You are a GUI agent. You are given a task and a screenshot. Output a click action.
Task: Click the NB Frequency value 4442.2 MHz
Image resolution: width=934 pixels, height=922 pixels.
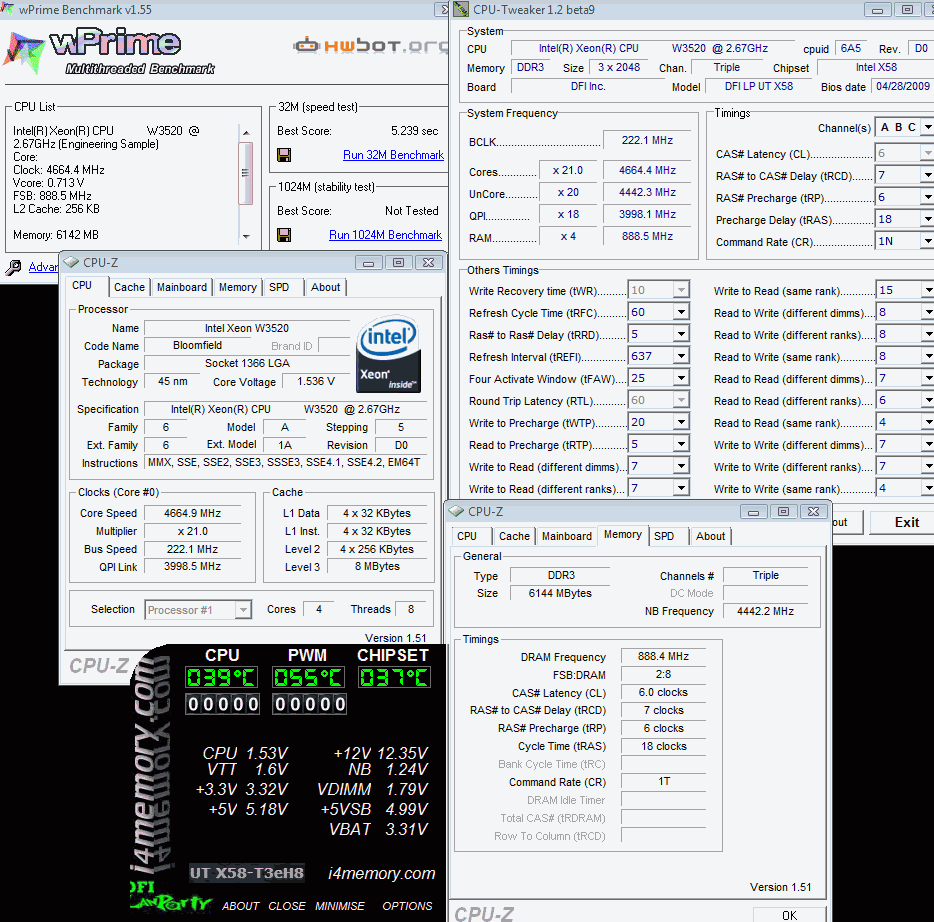[x=765, y=611]
